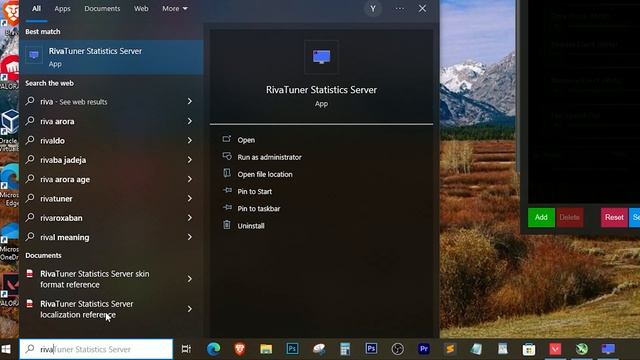Image resolution: width=640 pixels, height=360 pixels.
Task: Expand the 'rivatuner' suggestion arrow
Action: click(190, 198)
